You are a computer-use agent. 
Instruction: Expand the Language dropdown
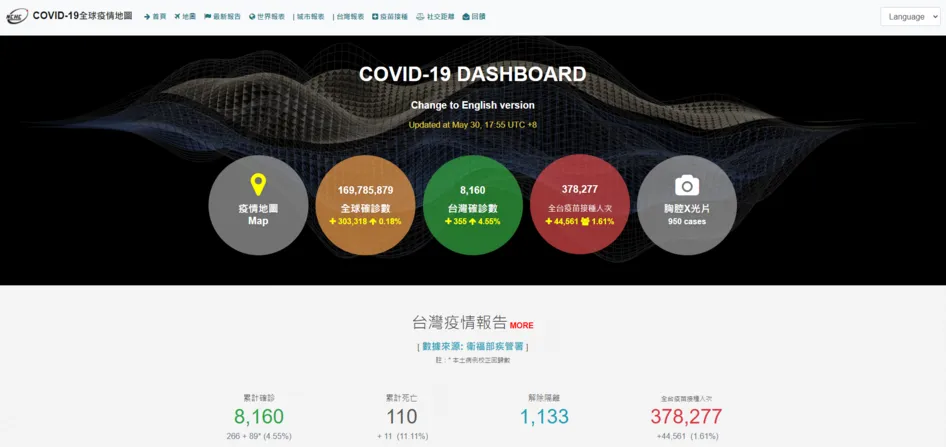coord(910,17)
